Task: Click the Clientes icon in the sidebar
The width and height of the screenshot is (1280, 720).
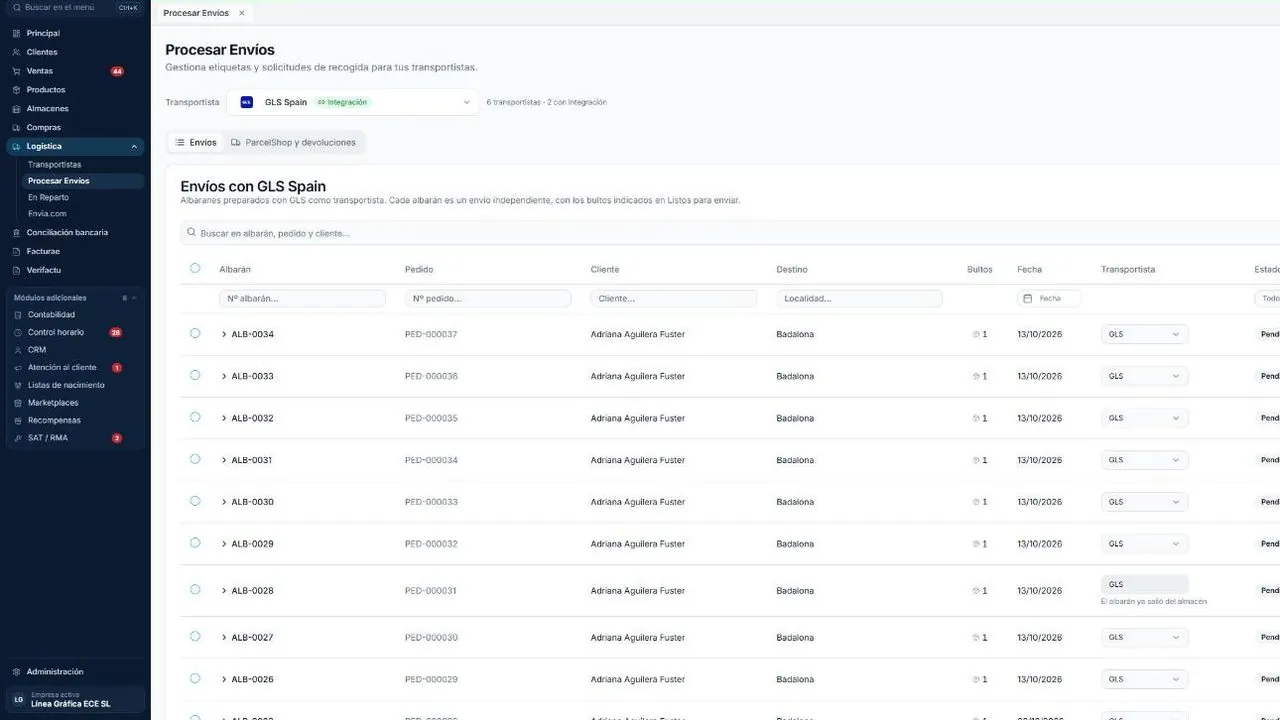Action: click(x=16, y=52)
